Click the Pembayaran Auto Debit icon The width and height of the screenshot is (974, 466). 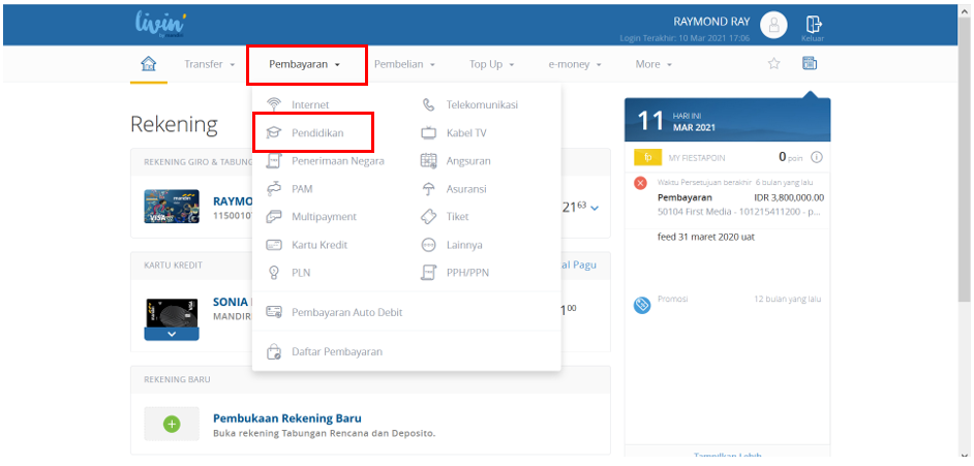(274, 312)
